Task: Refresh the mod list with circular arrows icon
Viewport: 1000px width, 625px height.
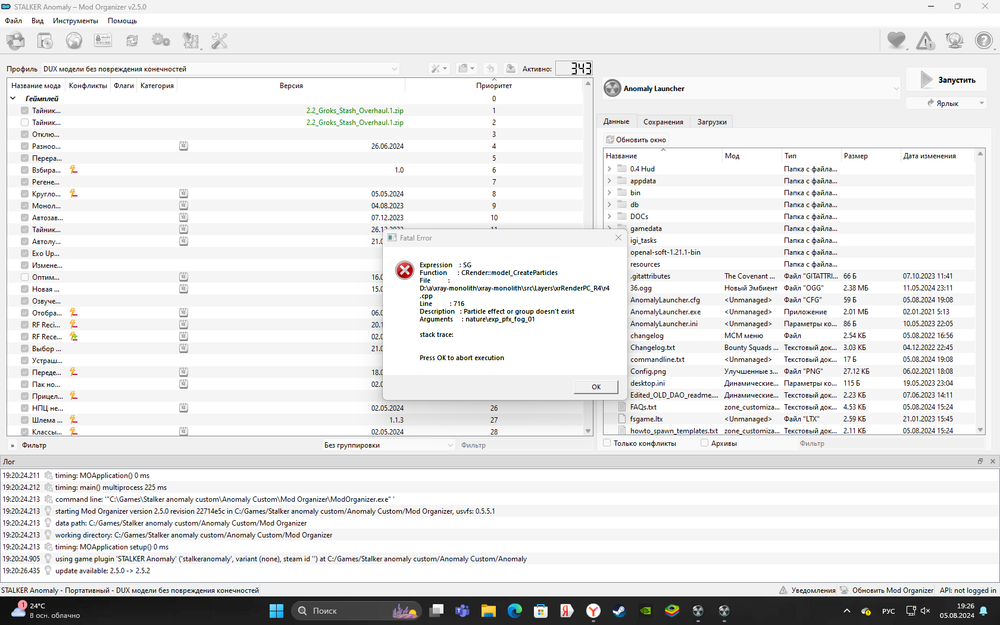Action: (131, 40)
